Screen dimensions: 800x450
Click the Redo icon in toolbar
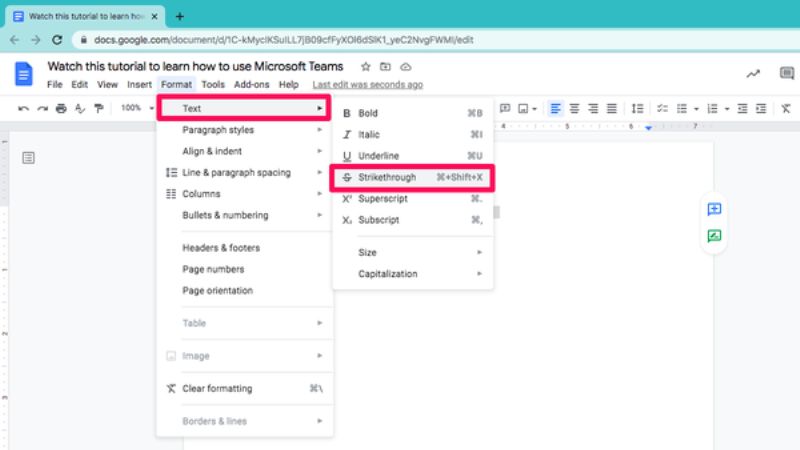click(x=43, y=108)
